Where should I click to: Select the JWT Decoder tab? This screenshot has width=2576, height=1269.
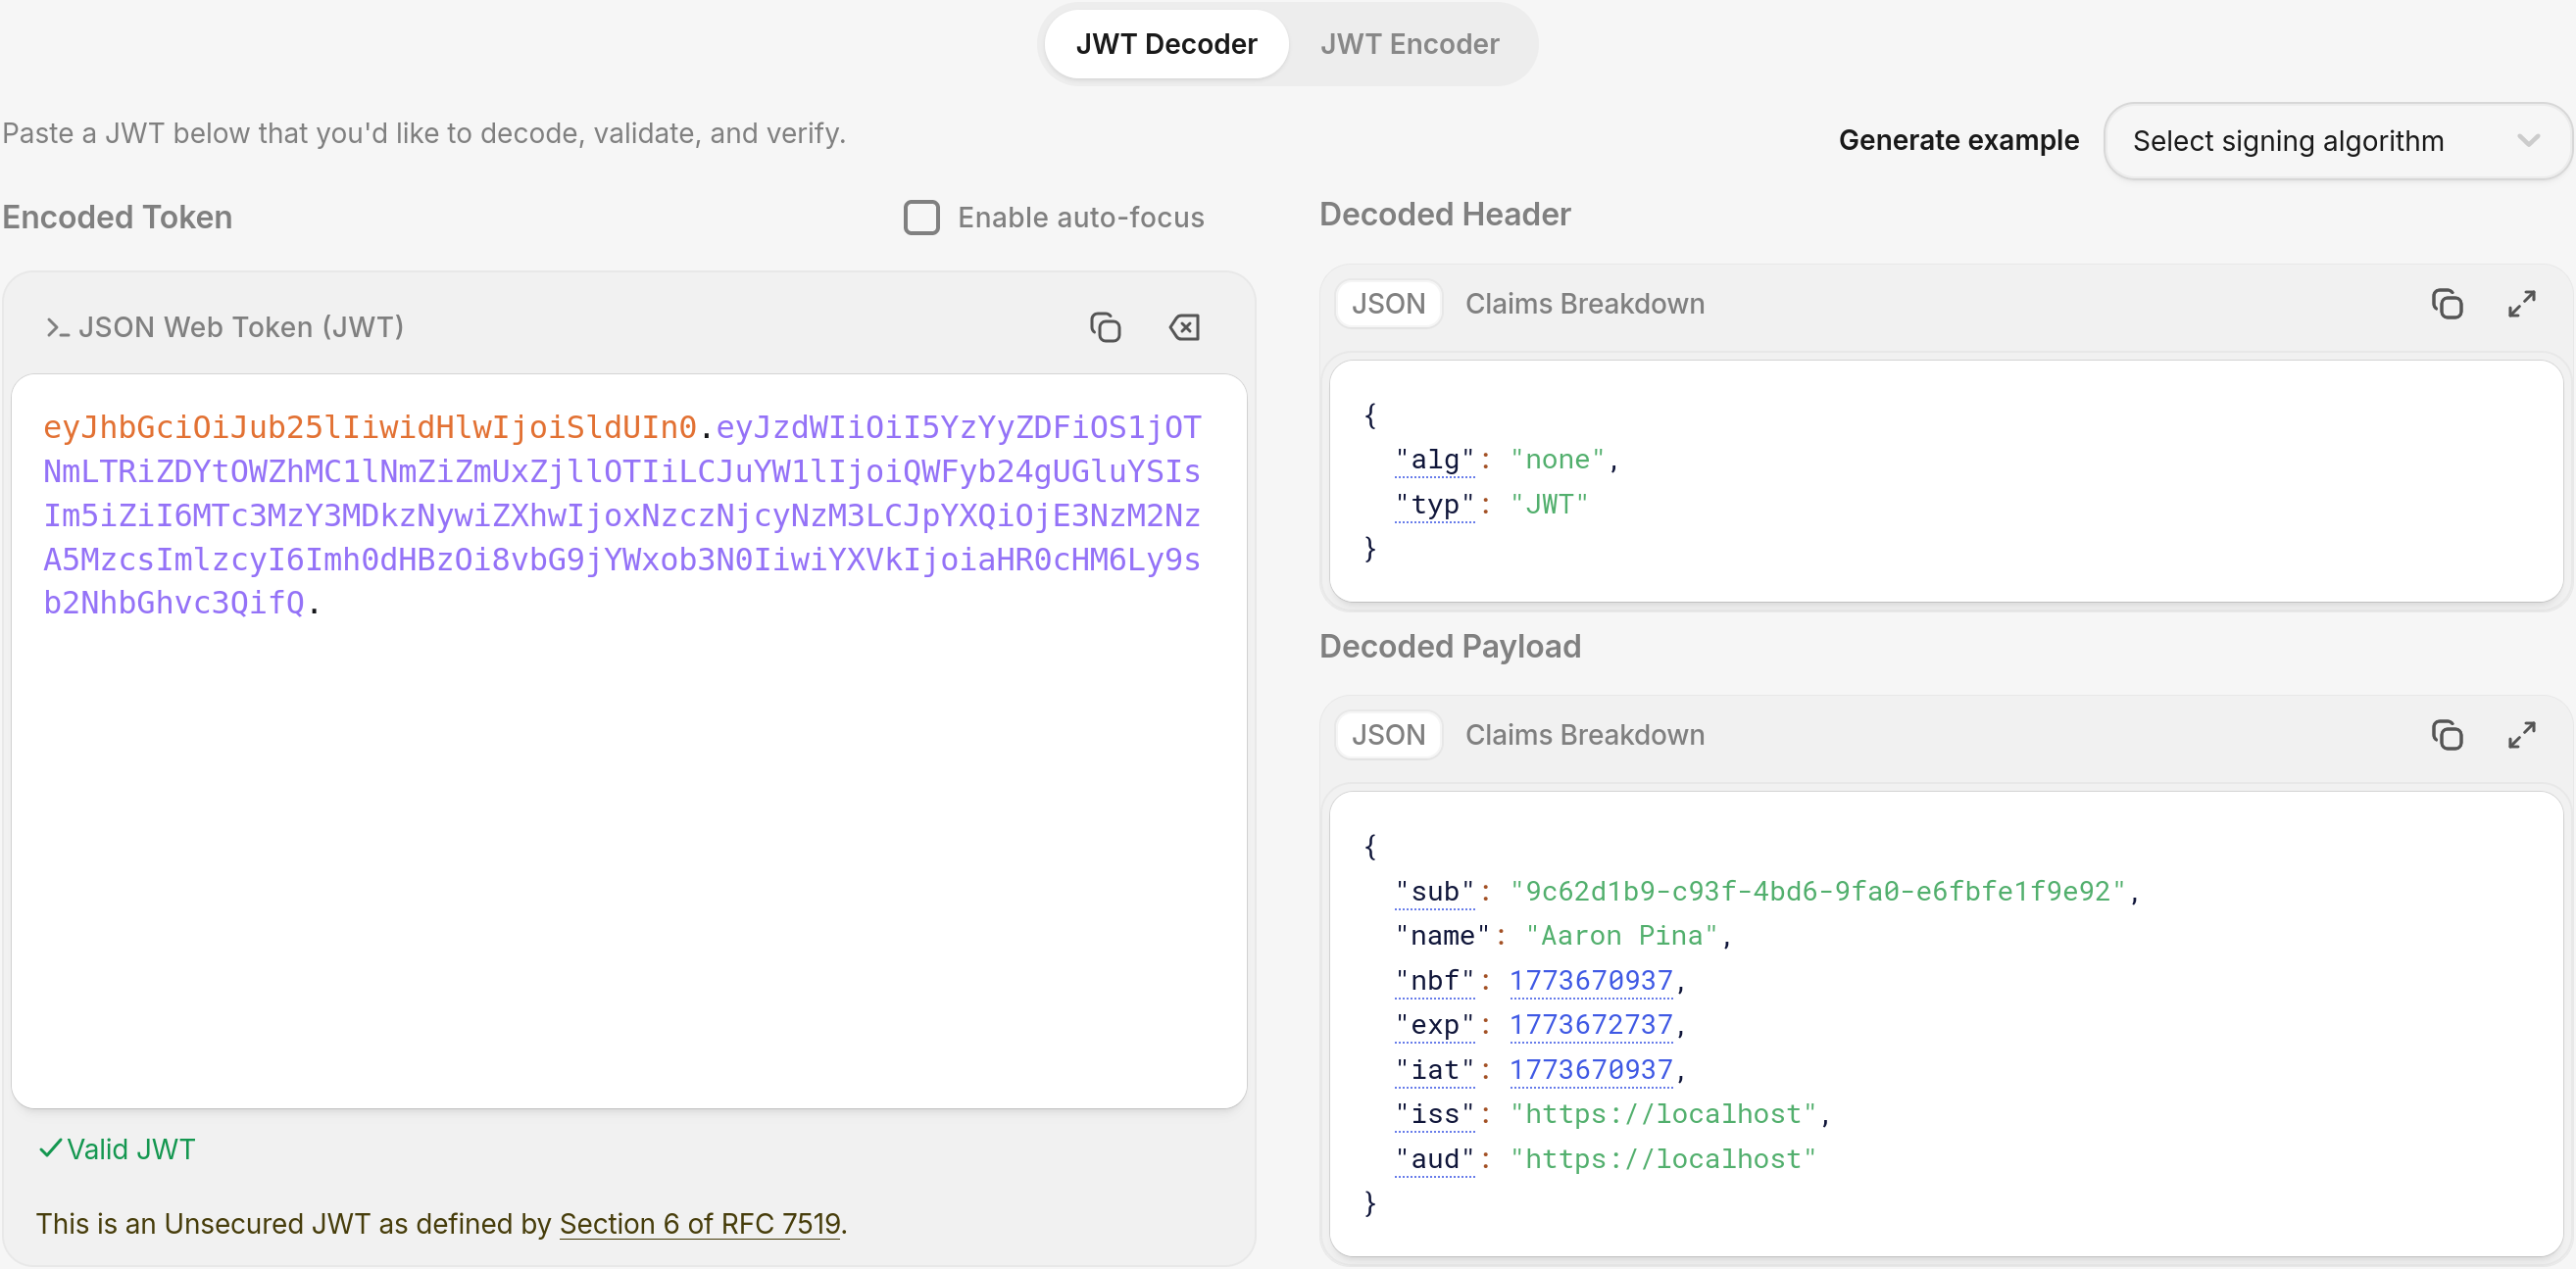click(1166, 44)
